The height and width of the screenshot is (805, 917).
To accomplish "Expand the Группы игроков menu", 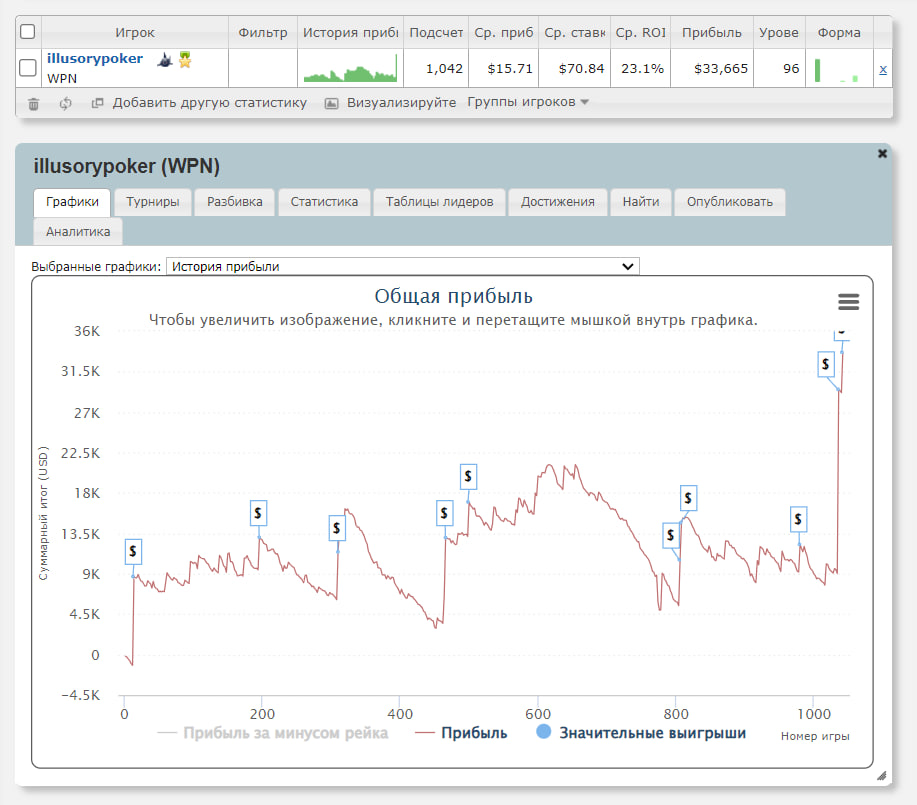I will point(528,102).
